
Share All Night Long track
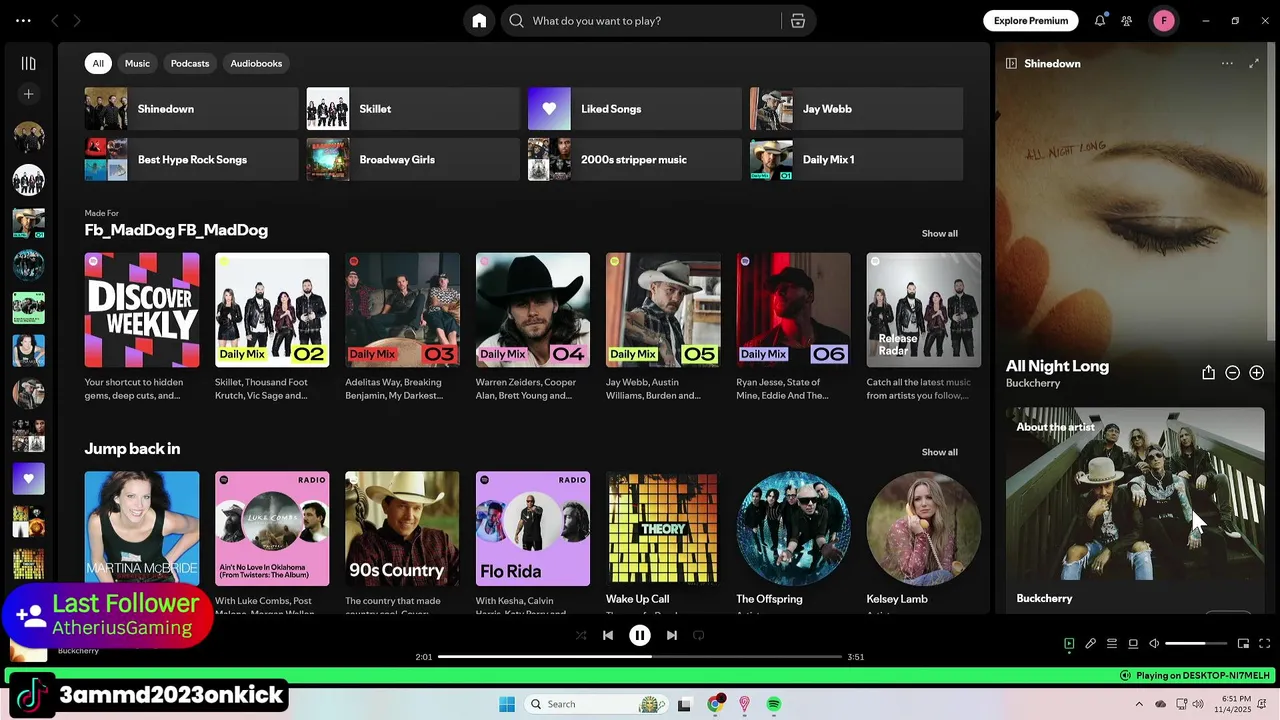pos(1208,373)
